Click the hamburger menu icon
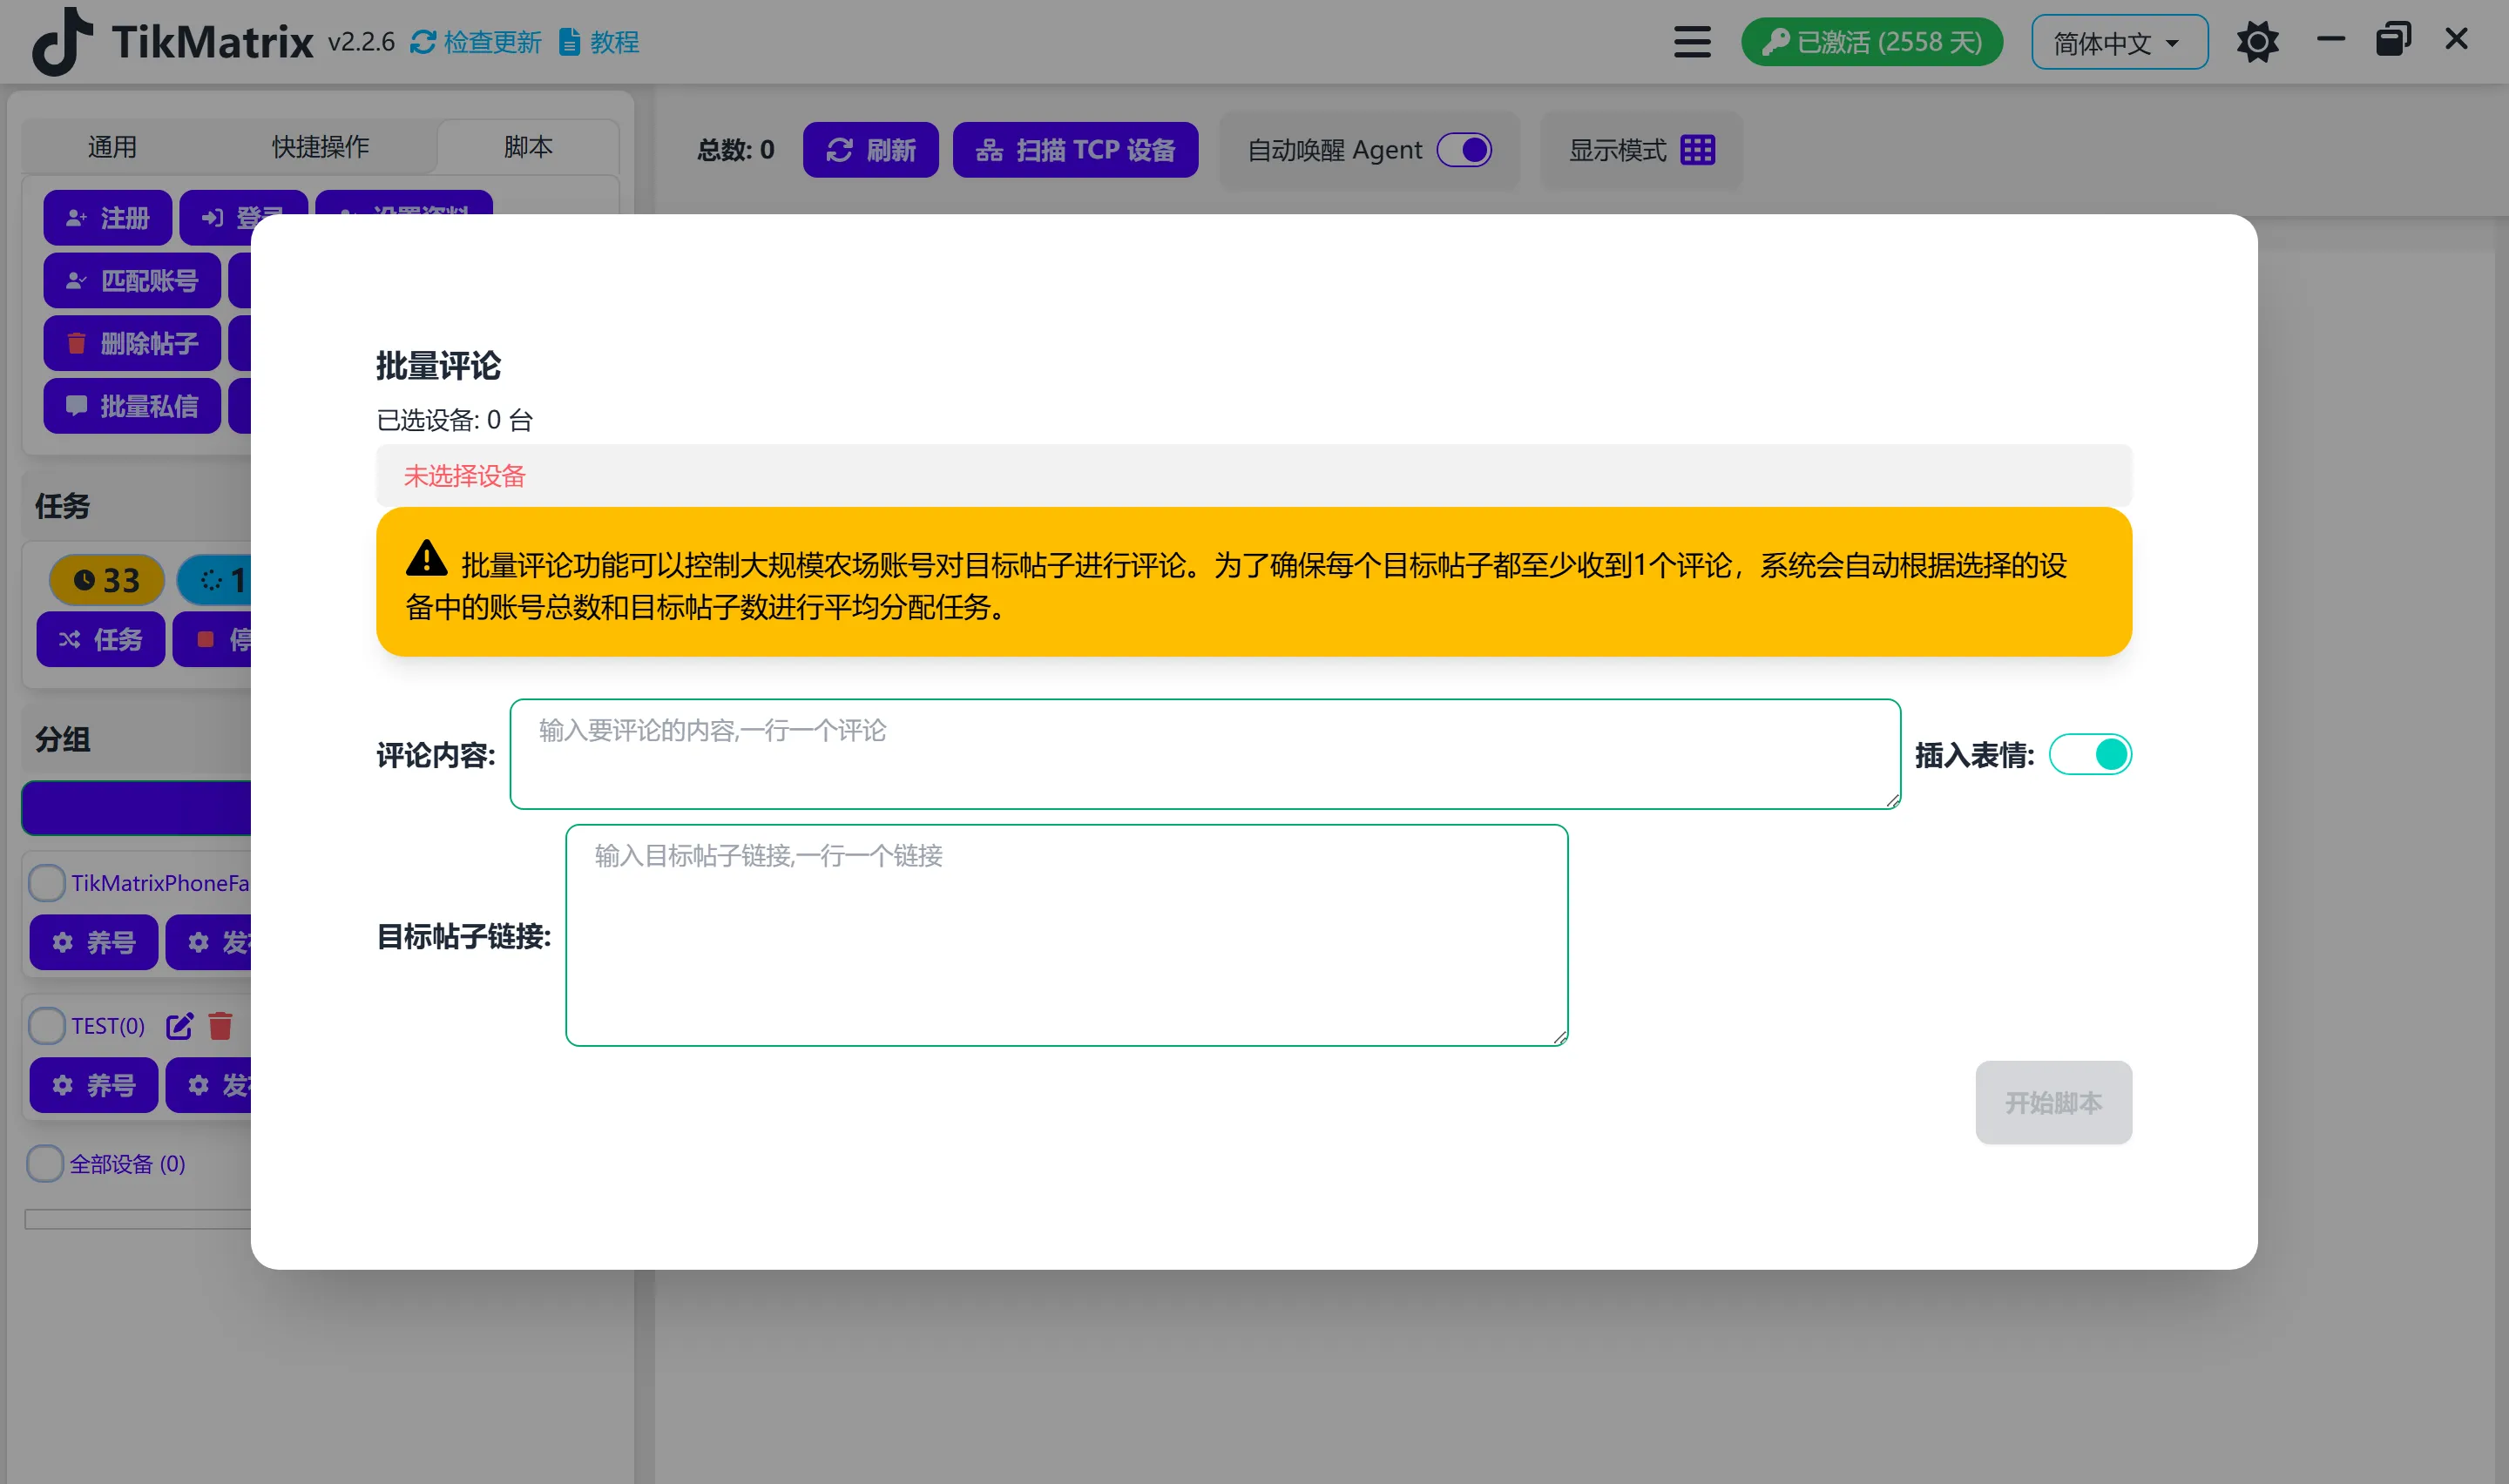Screen dimensions: 2509x1484 [1692, 42]
